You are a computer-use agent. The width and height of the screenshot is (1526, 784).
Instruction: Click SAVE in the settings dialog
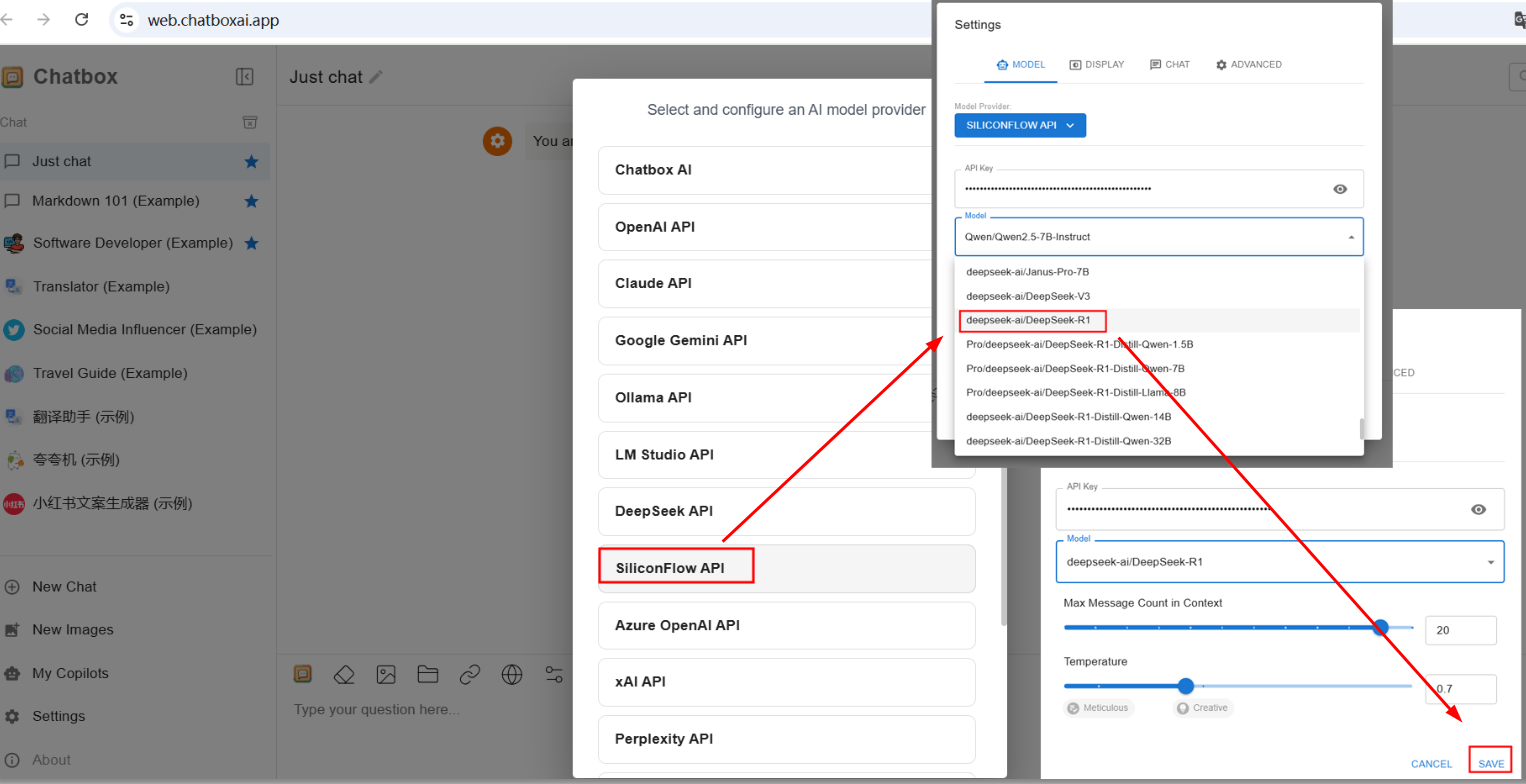[x=1491, y=763]
